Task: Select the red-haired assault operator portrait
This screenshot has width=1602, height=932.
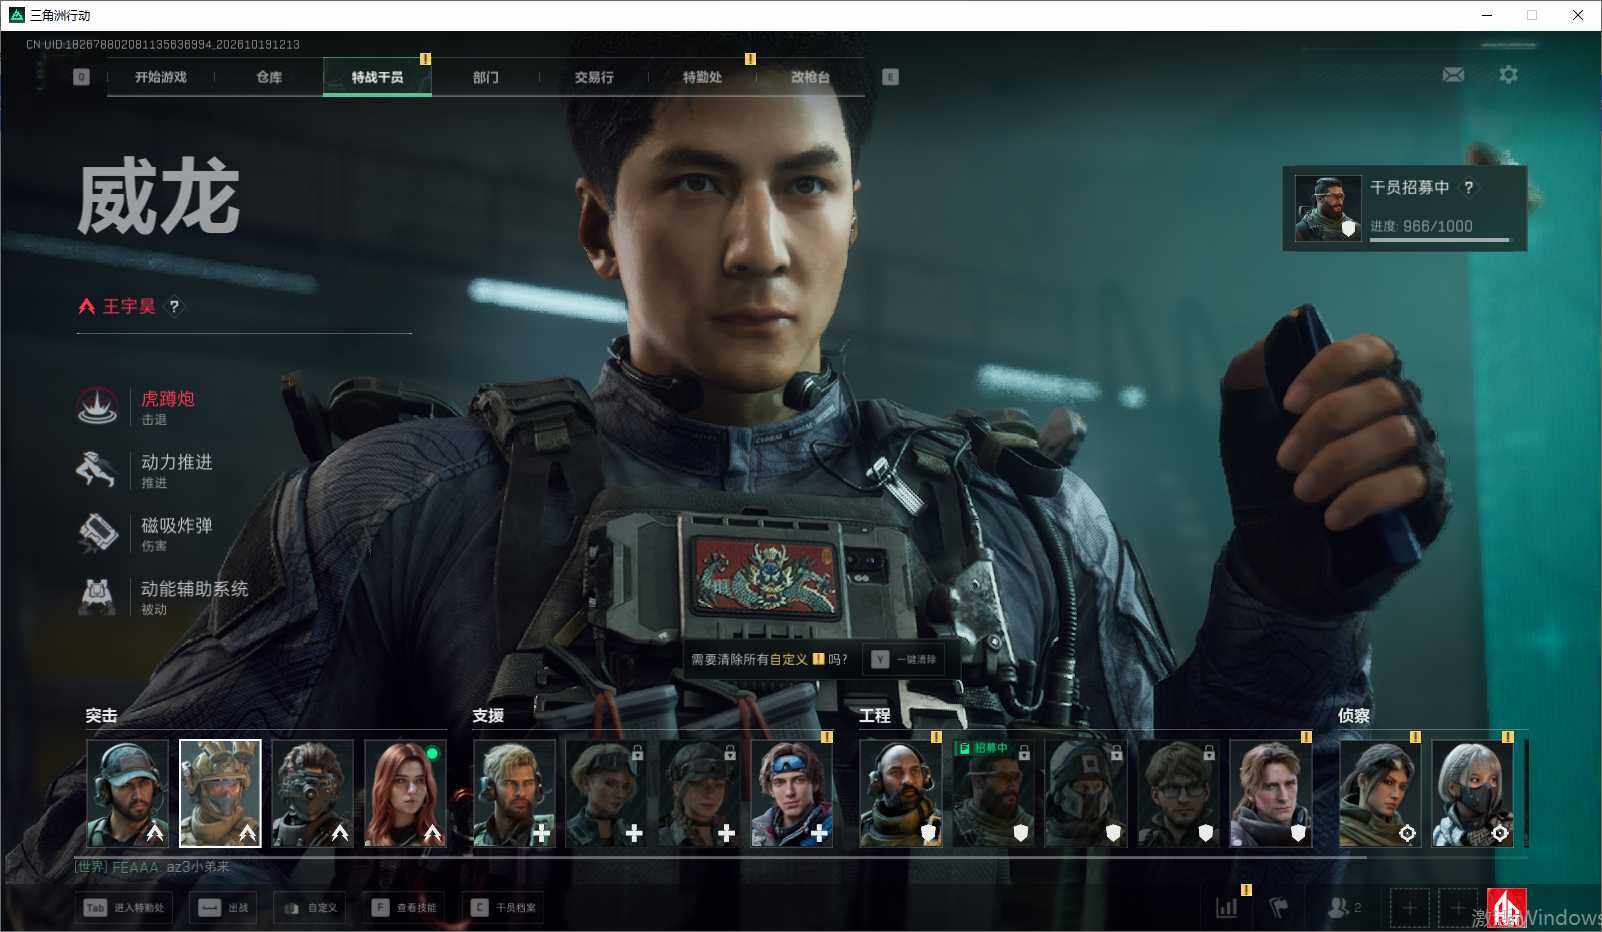Action: pos(405,793)
